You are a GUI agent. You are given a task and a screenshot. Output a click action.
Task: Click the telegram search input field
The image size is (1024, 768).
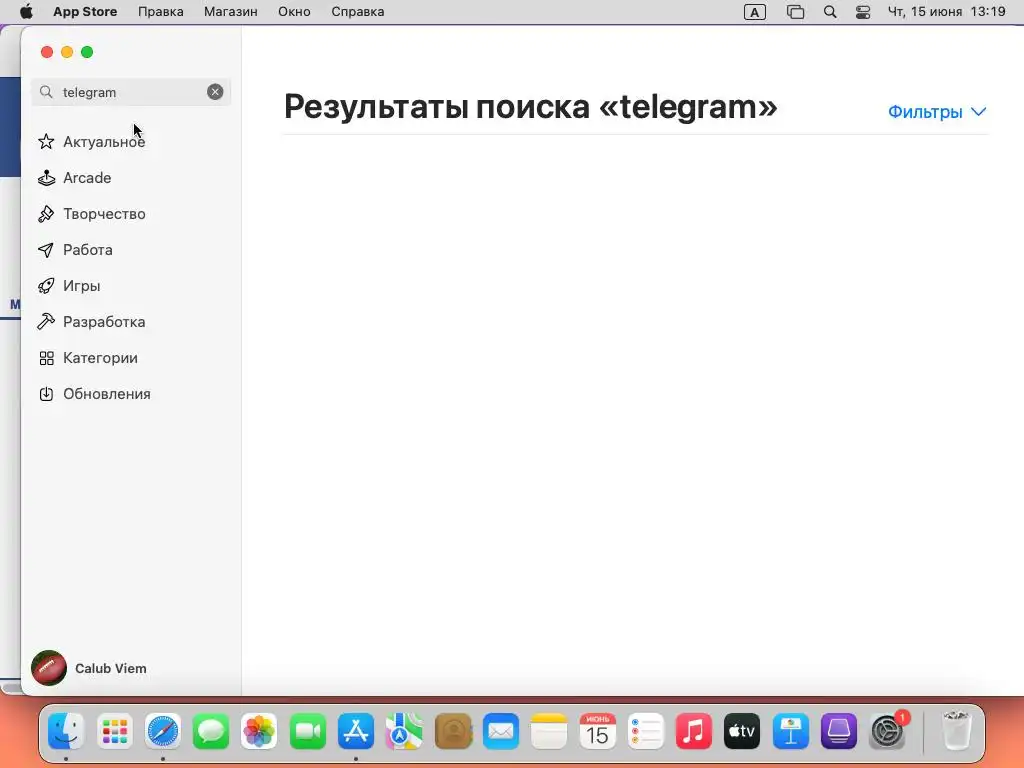[131, 92]
